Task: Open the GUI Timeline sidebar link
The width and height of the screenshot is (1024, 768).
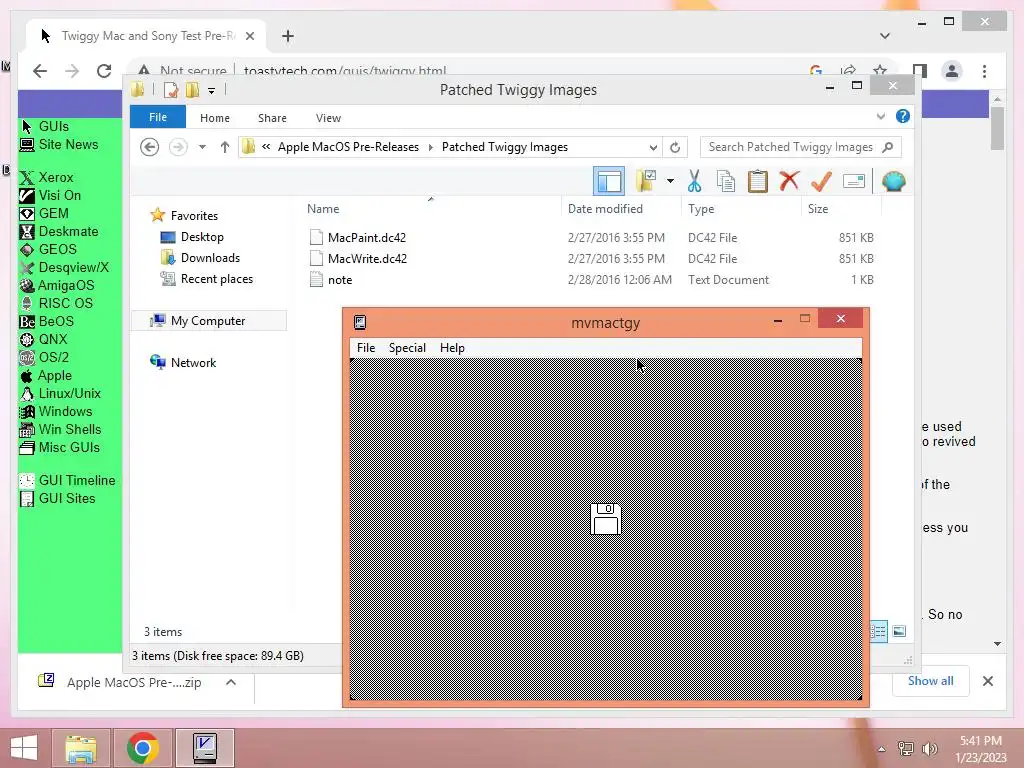Action: point(76,480)
